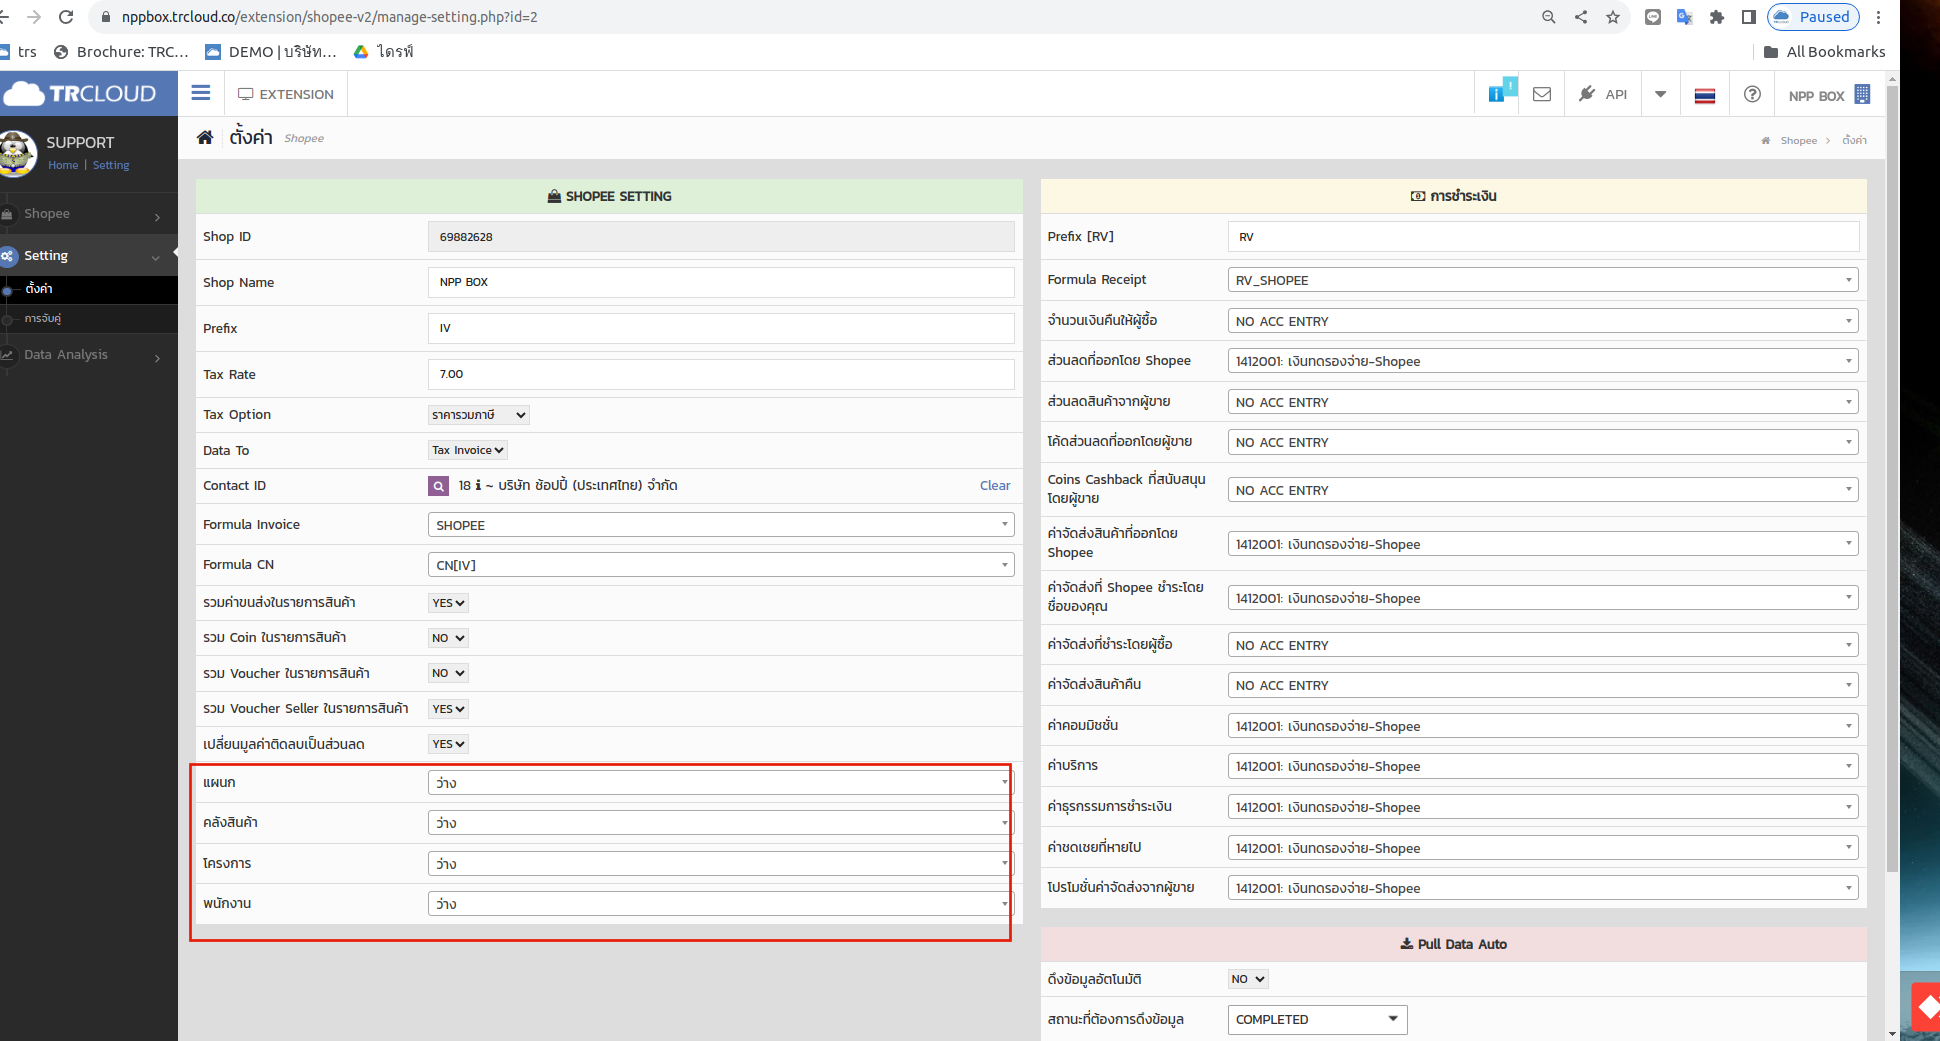This screenshot has height=1041, width=1940.
Task: Reload the page in browser
Action: click(66, 17)
